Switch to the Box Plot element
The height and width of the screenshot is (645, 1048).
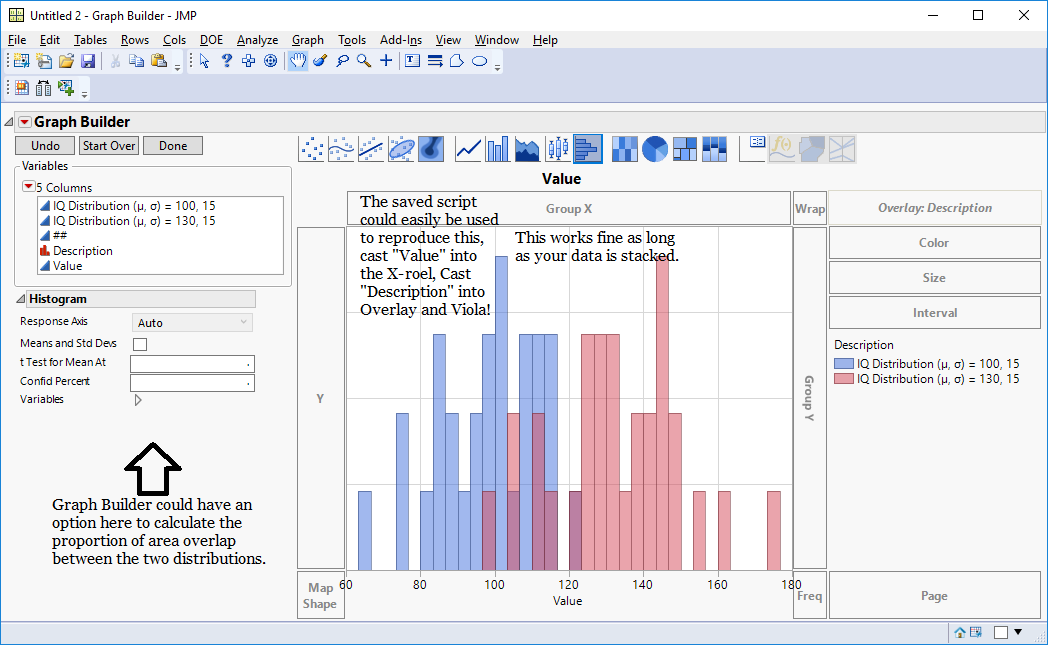point(557,147)
